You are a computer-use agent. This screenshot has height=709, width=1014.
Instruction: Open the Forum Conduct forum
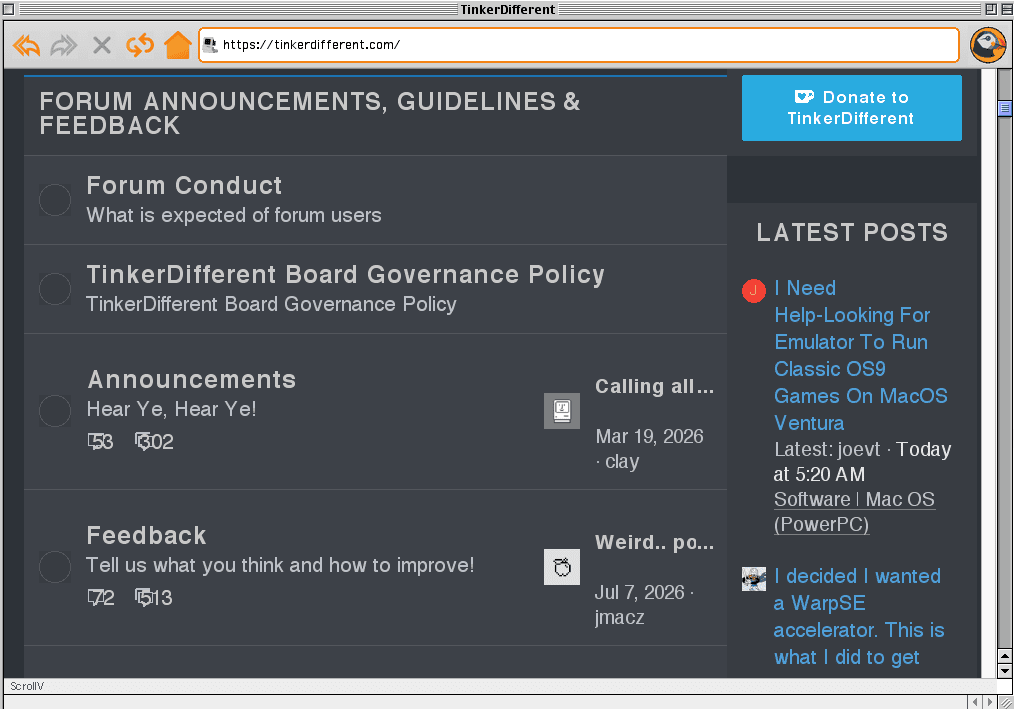coord(184,186)
